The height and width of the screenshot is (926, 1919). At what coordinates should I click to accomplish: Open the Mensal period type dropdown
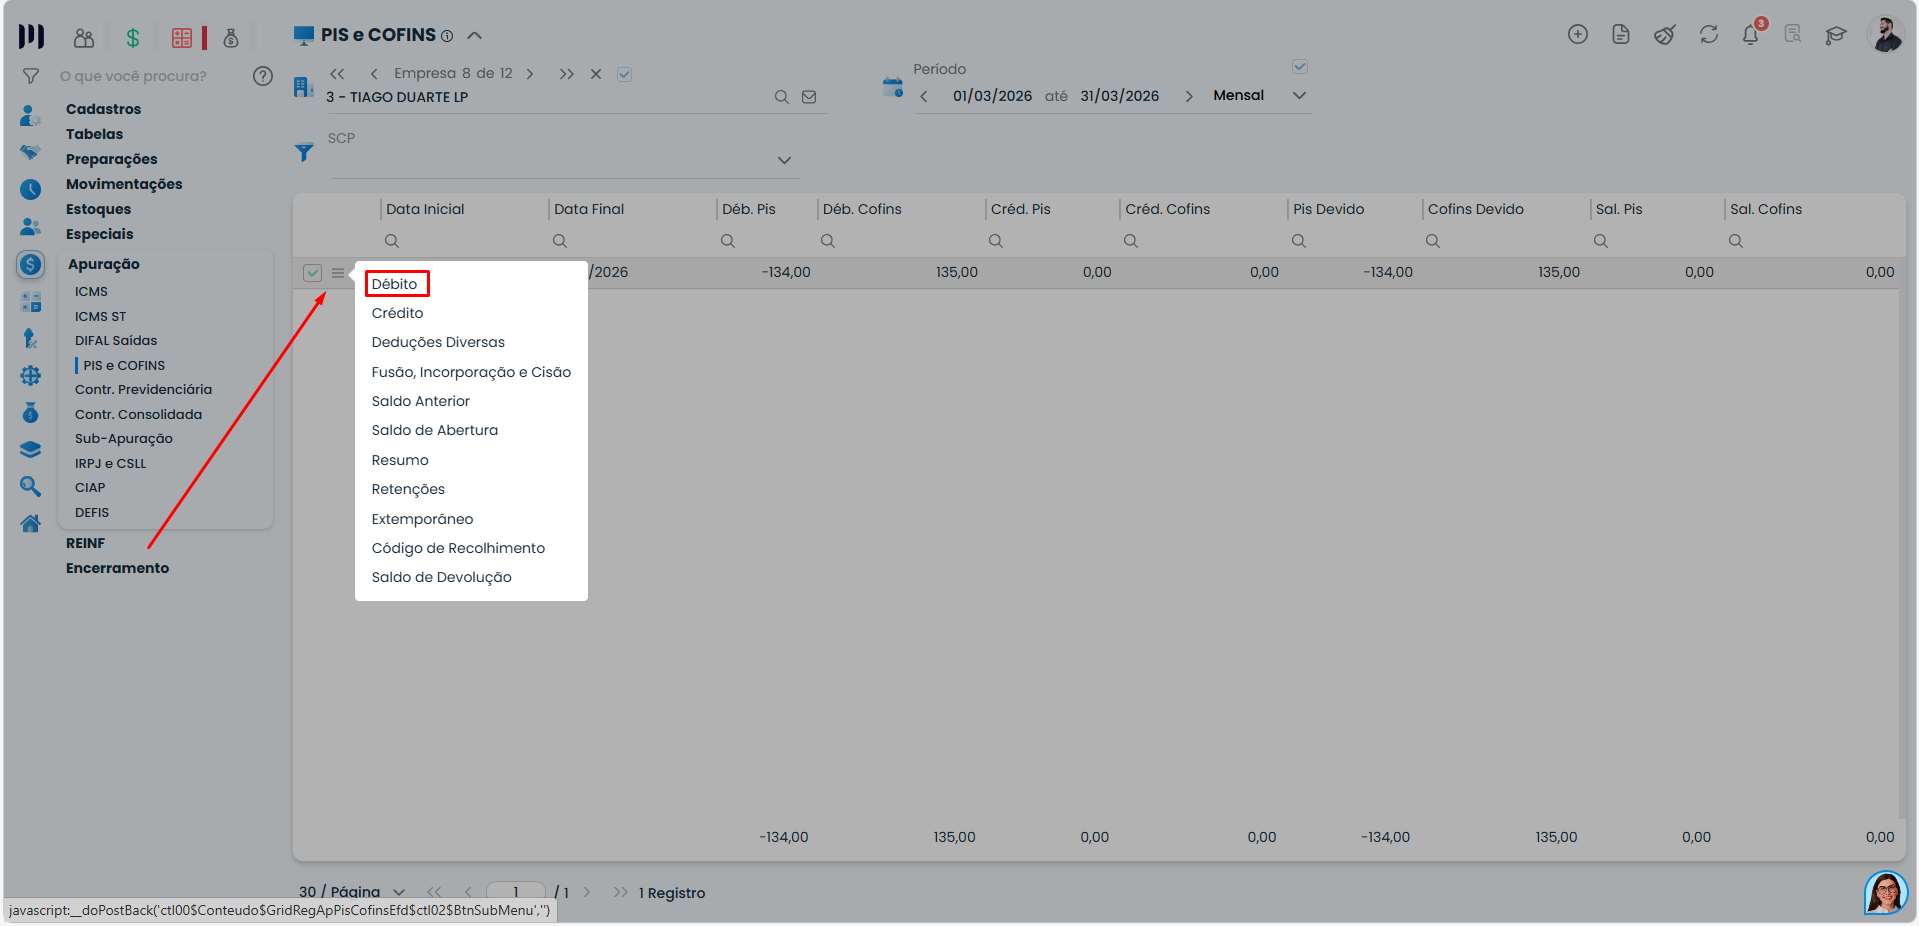click(x=1300, y=96)
